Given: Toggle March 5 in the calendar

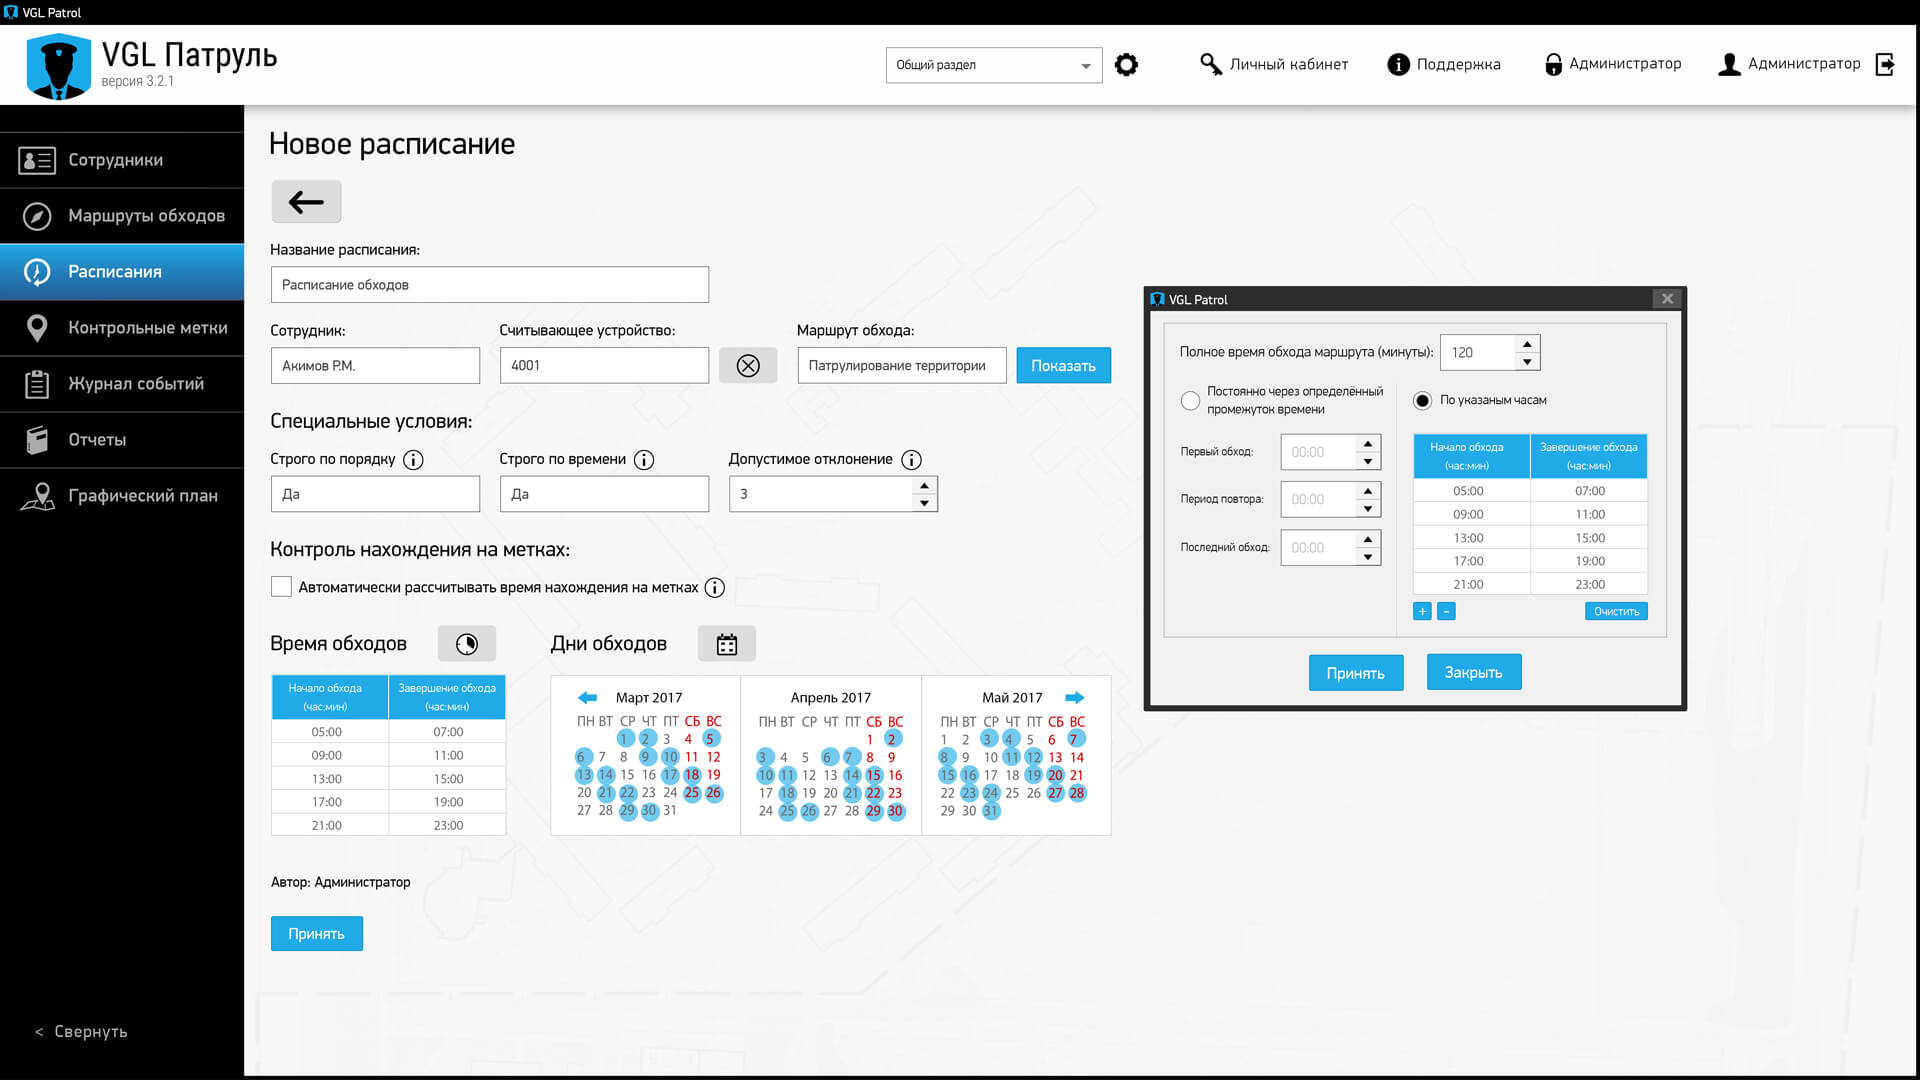Looking at the screenshot, I should pos(710,739).
